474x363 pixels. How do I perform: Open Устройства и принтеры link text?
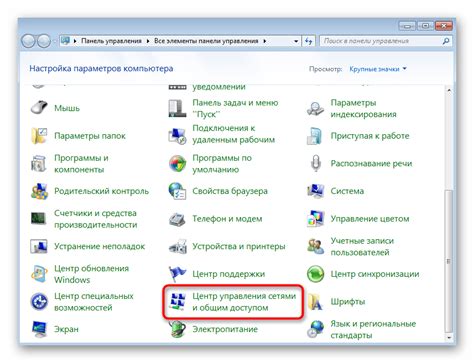point(239,246)
